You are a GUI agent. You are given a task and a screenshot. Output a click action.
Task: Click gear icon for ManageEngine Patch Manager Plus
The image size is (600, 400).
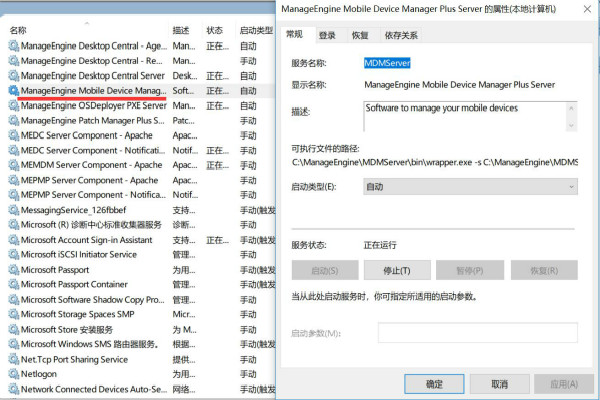[14, 121]
